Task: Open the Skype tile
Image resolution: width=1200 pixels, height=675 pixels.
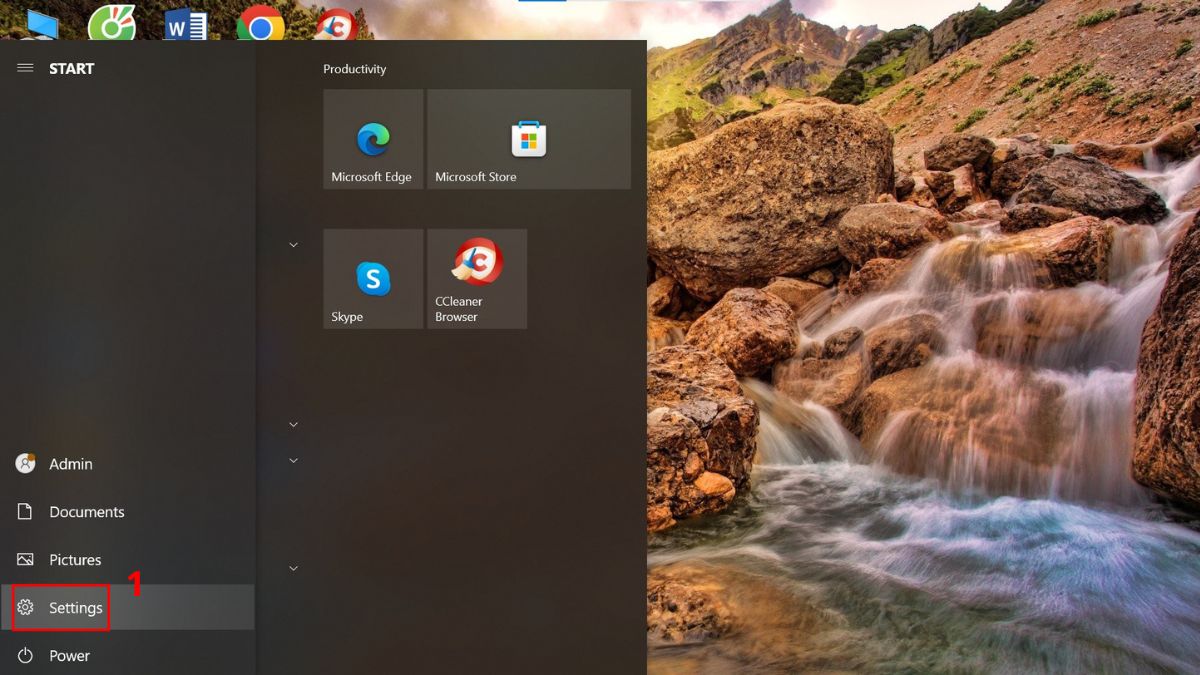Action: [373, 279]
